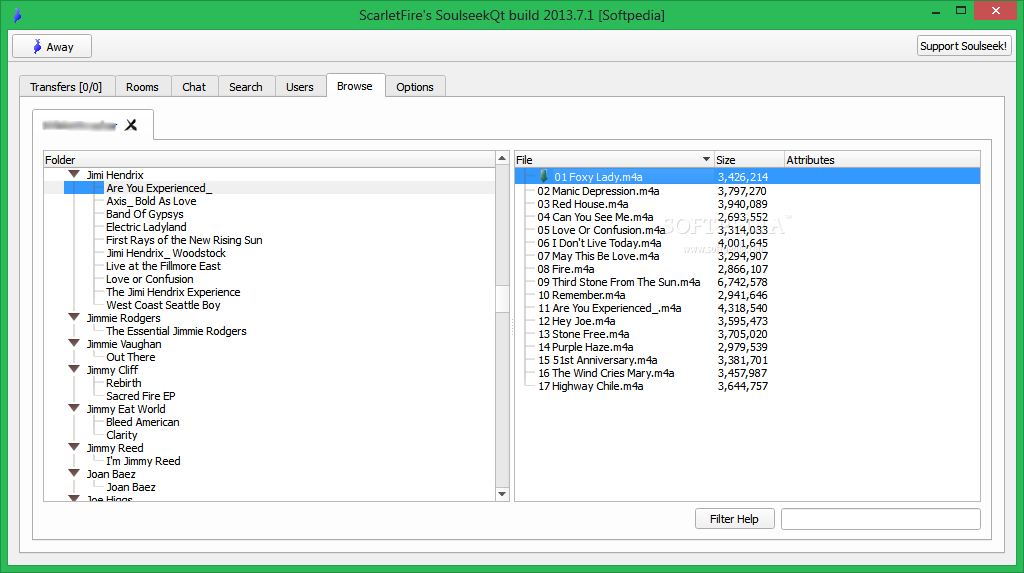Select 08 Fire.m4a file
Image resolution: width=1024 pixels, height=573 pixels.
click(x=566, y=269)
